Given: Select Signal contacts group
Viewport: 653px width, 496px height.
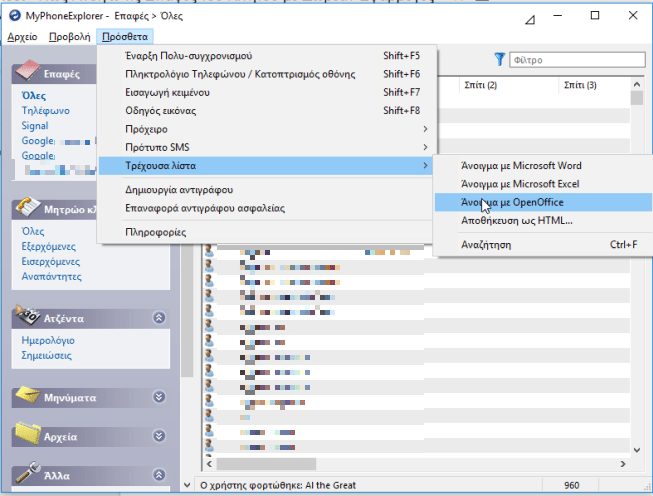Looking at the screenshot, I should [35, 126].
